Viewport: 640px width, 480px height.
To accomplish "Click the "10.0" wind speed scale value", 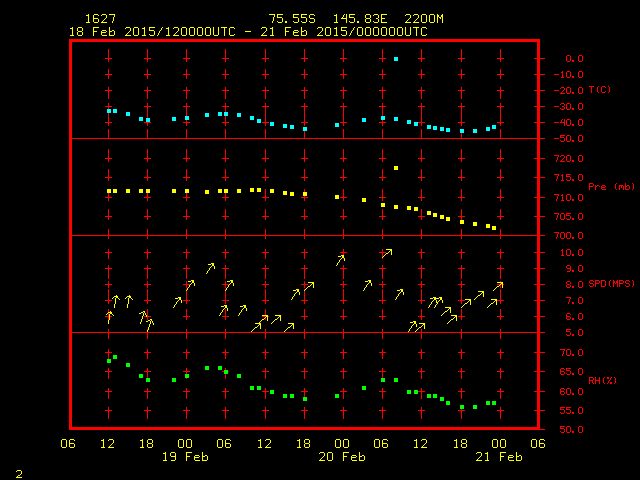I will (571, 253).
